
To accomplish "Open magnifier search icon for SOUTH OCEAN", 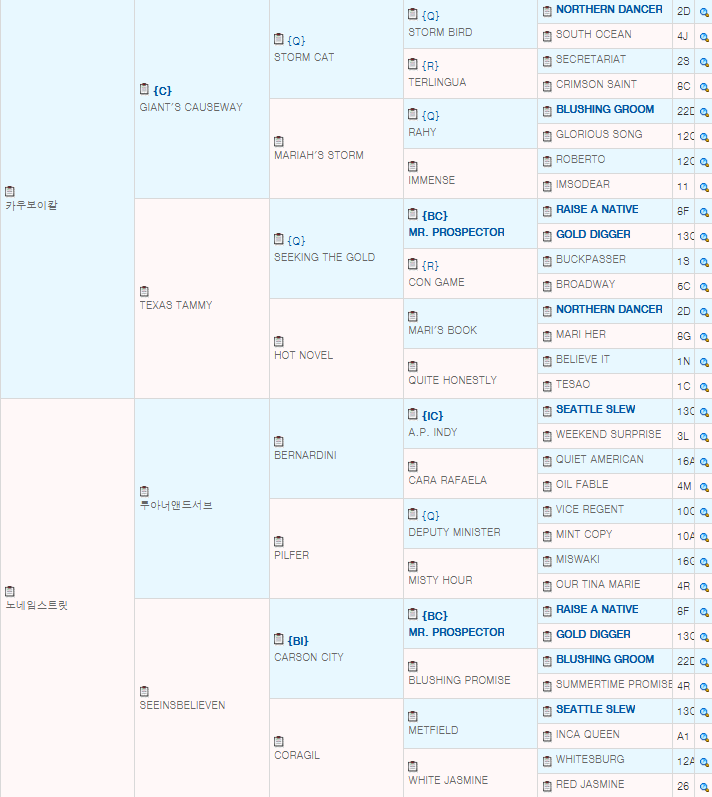I will click(x=704, y=37).
